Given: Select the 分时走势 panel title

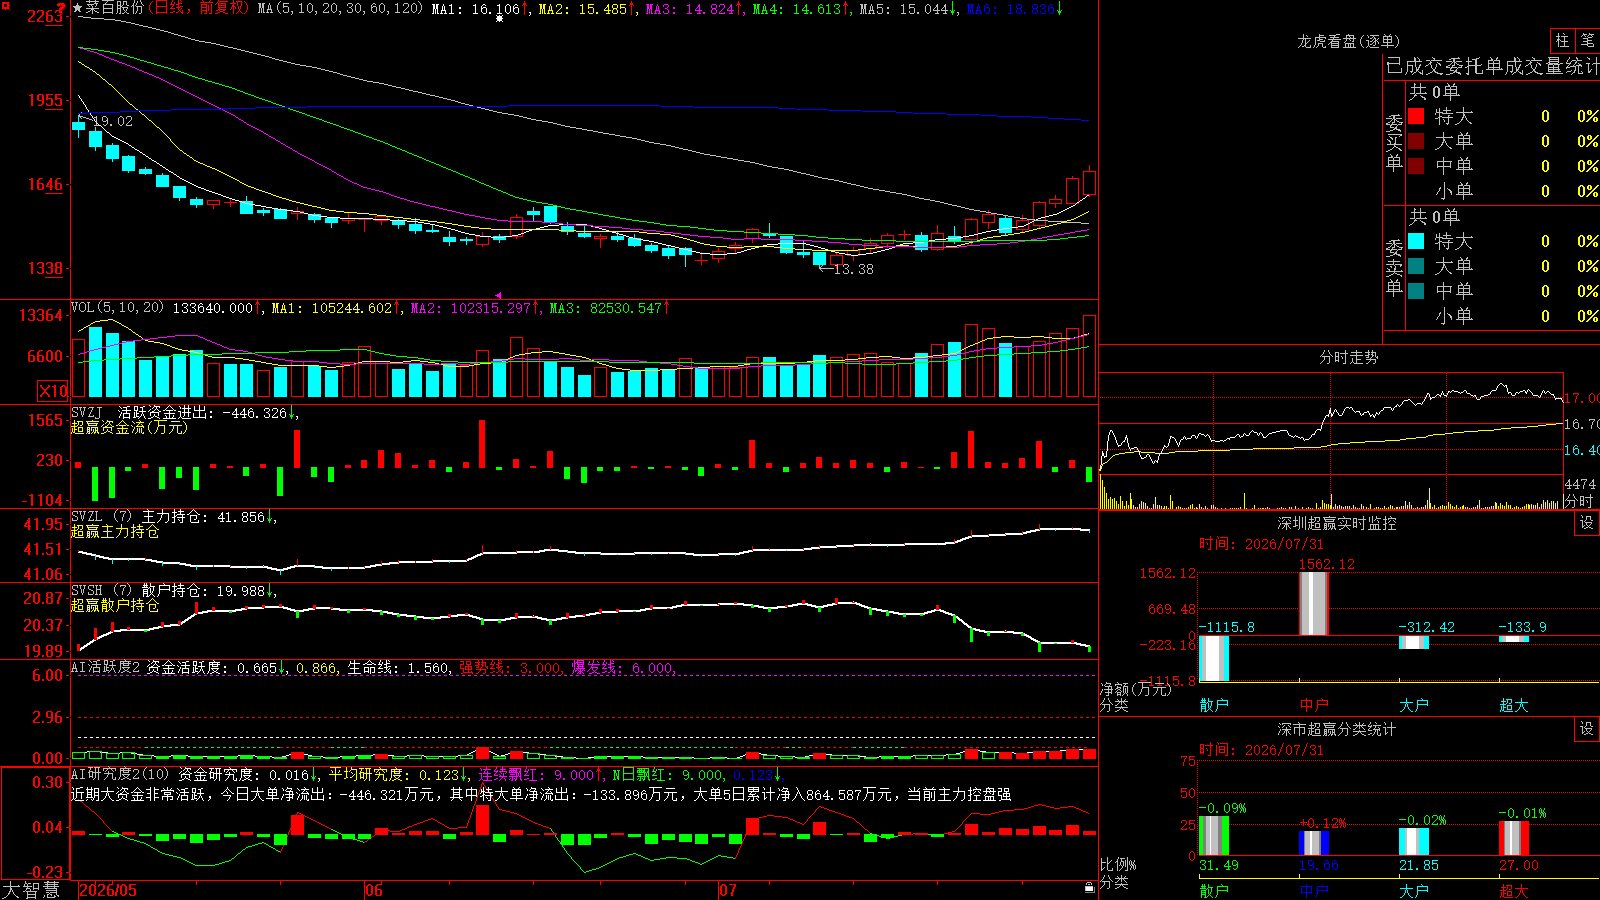Looking at the screenshot, I should pyautogui.click(x=1349, y=357).
